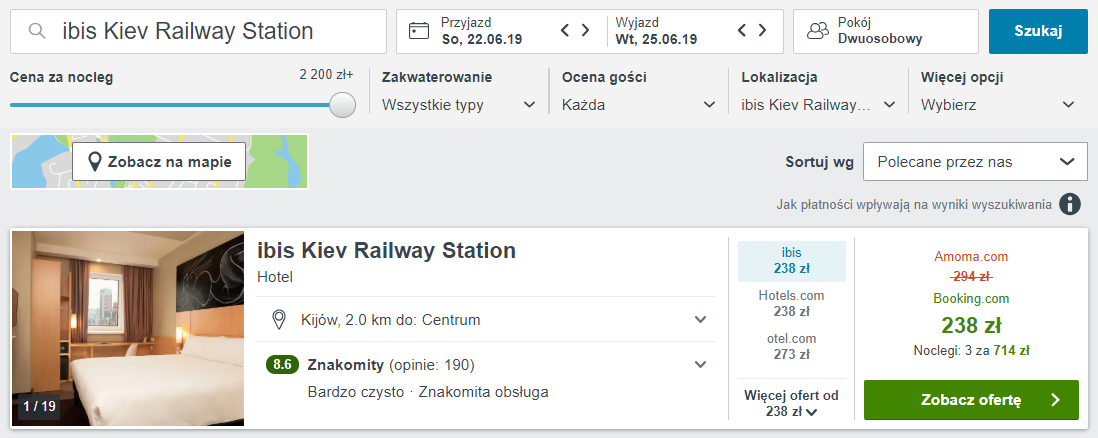Viewport: 1098px width, 438px height.
Task: Go to previous arrival date arrow
Action: point(566,31)
